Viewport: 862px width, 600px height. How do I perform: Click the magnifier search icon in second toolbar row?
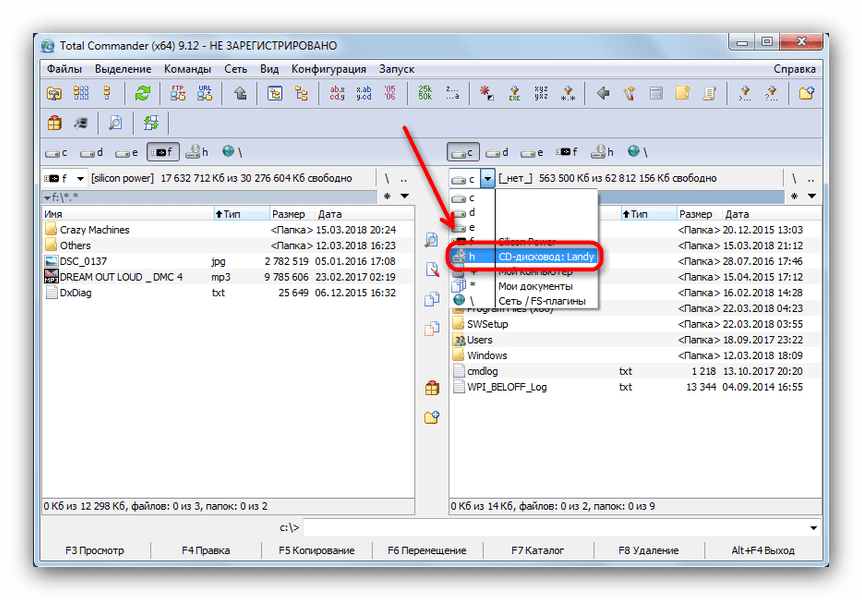(115, 123)
